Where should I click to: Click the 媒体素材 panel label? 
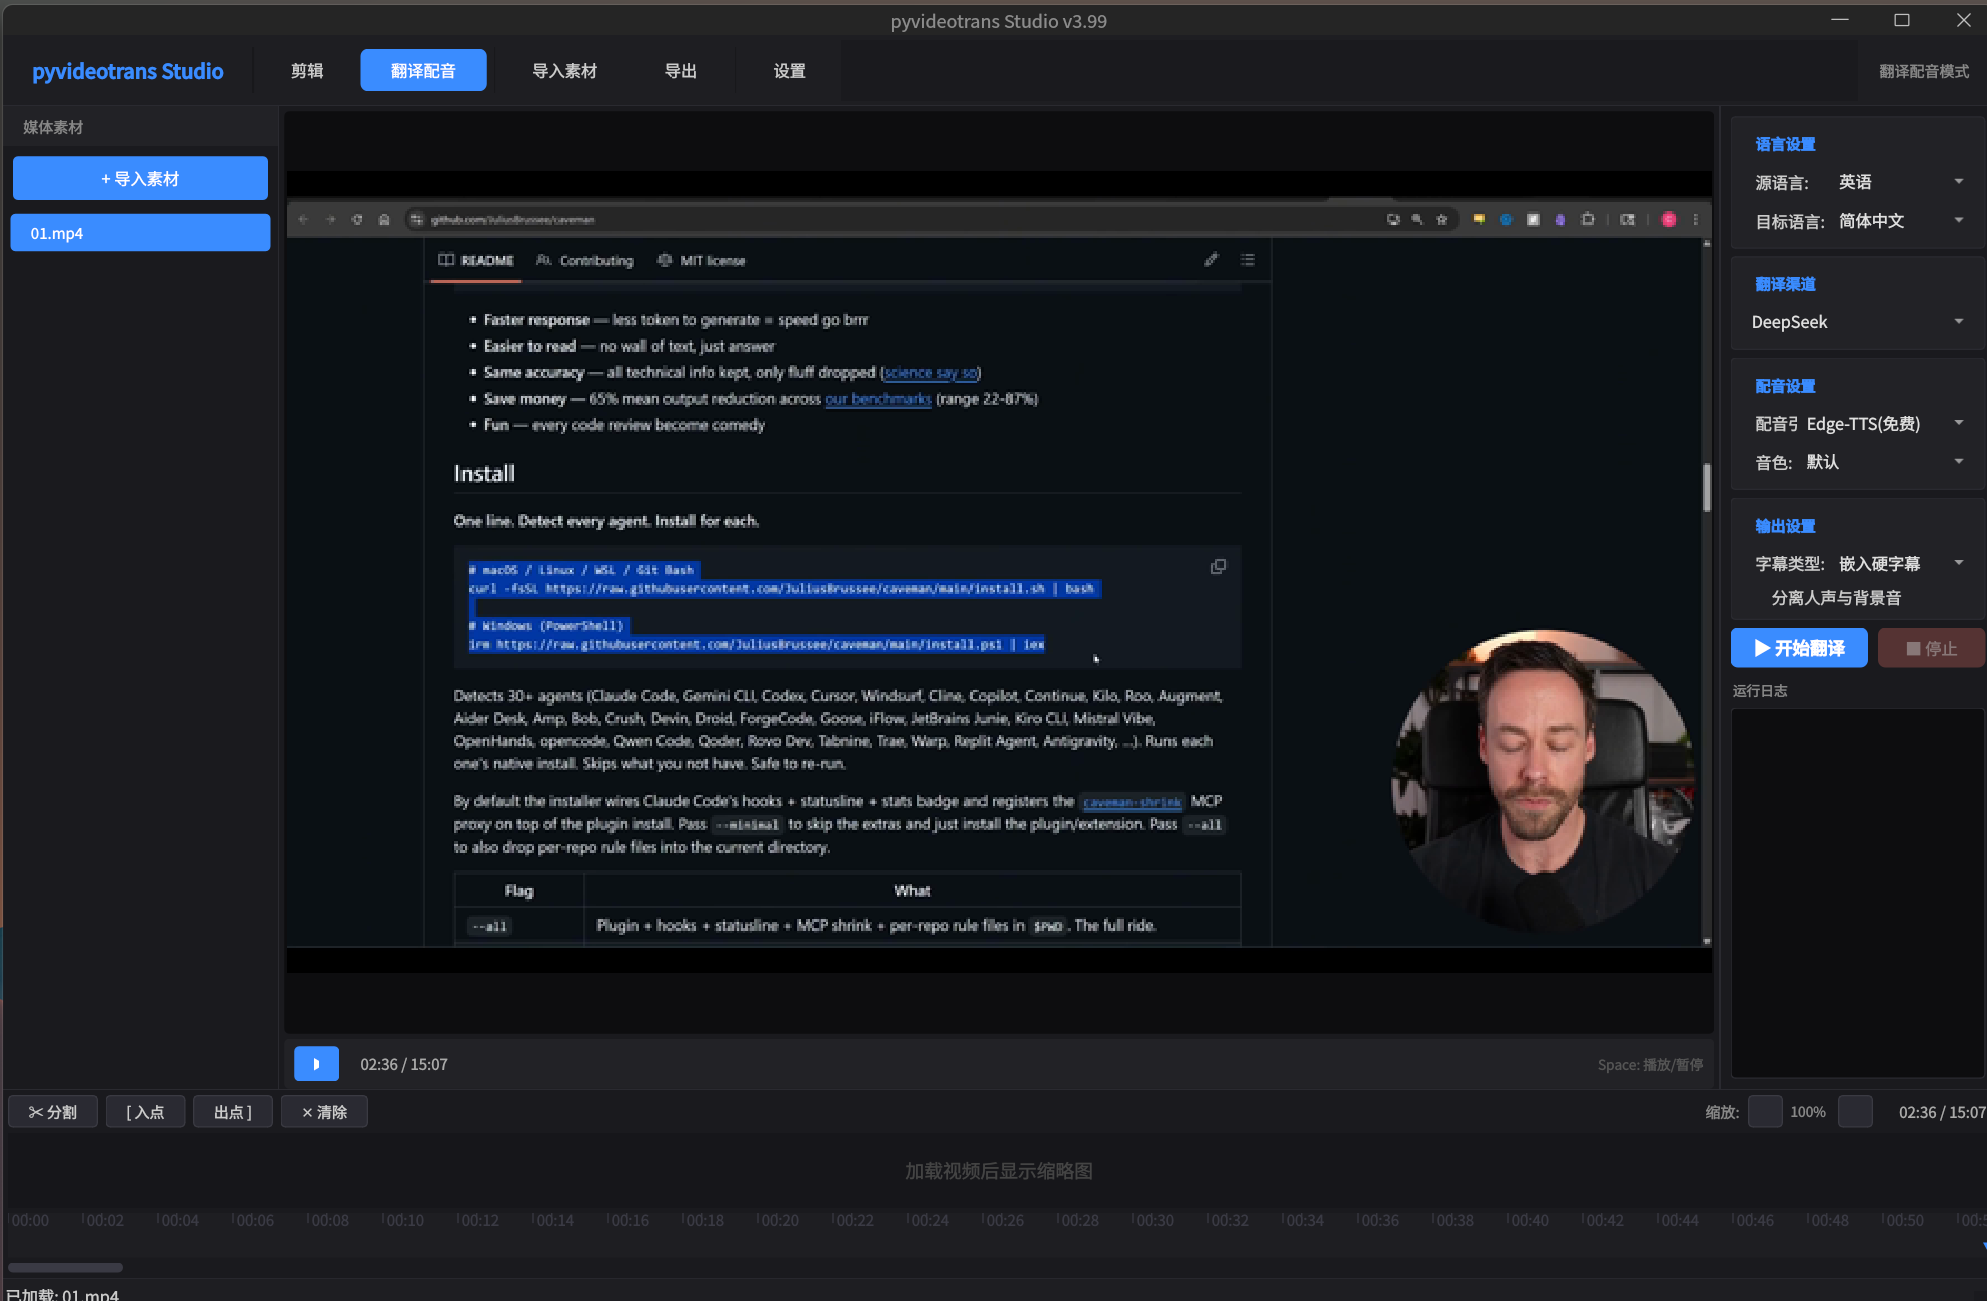pos(53,127)
